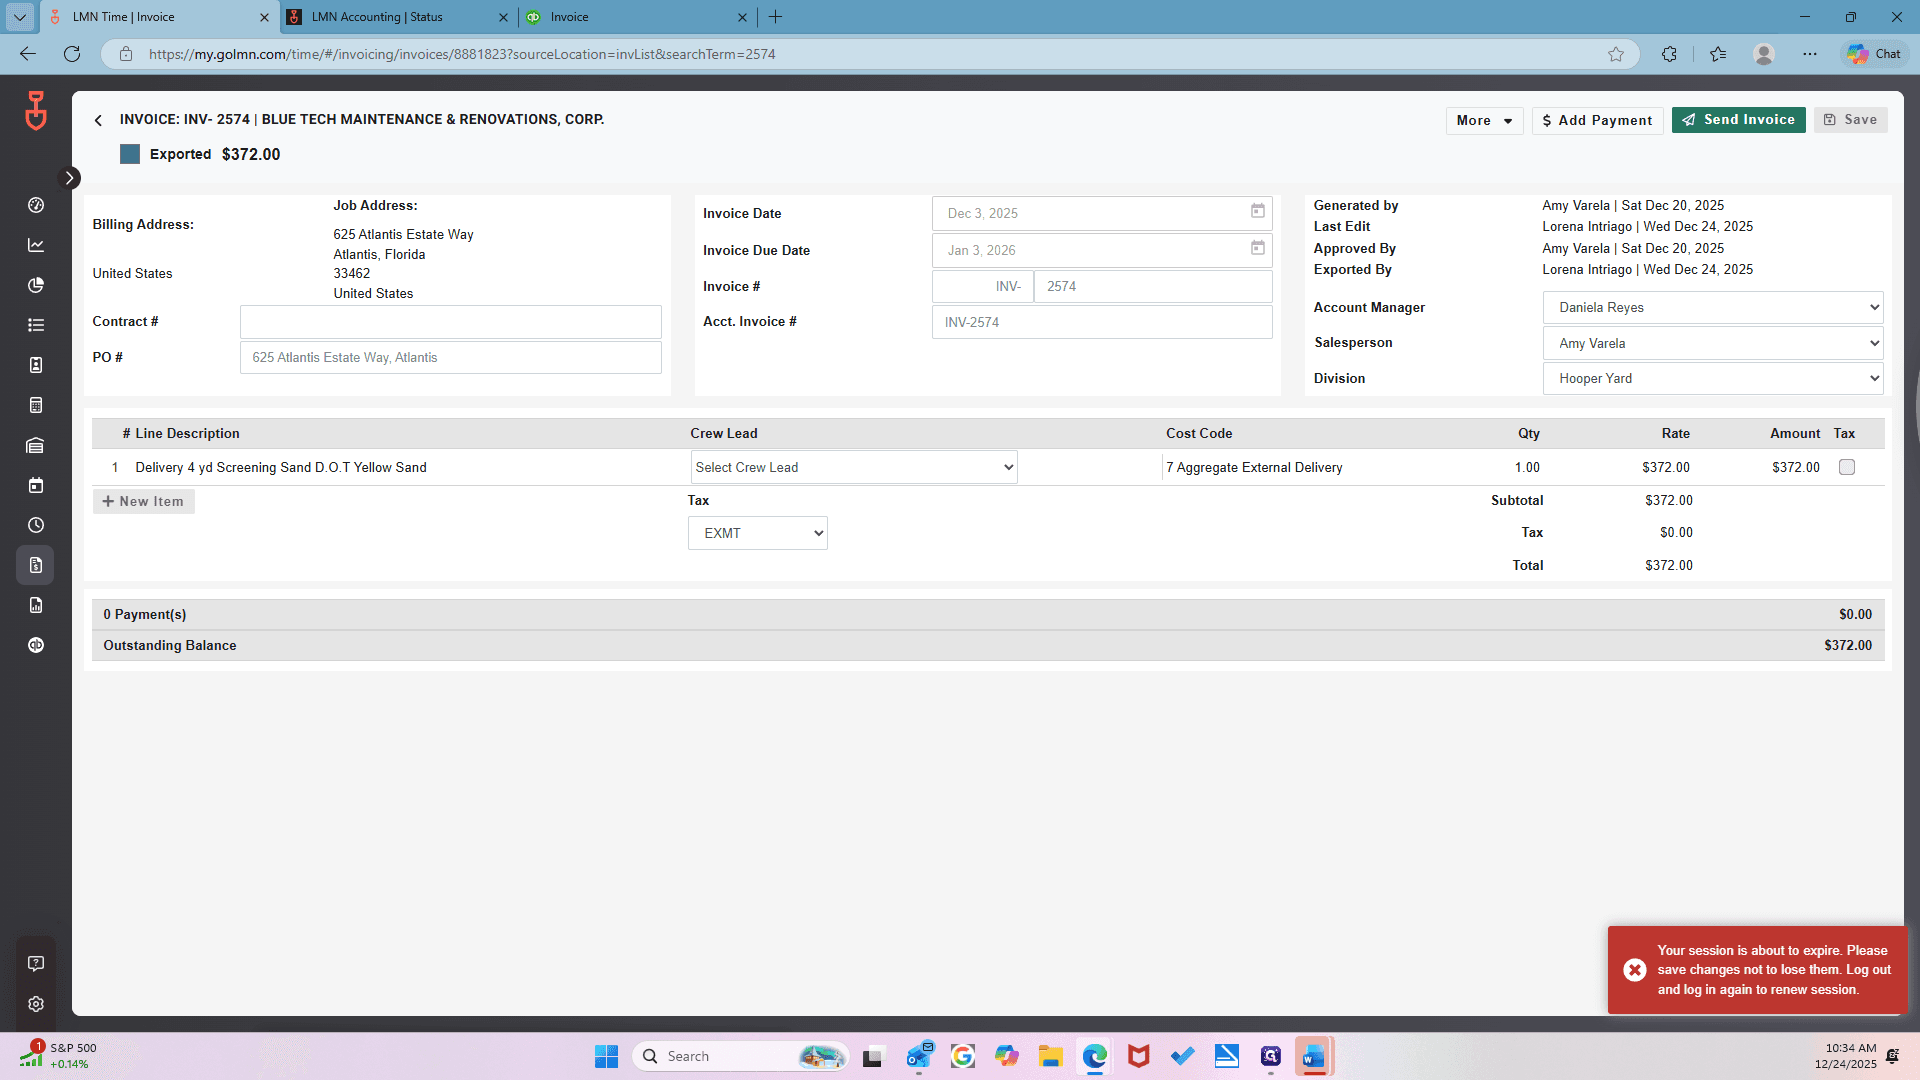This screenshot has height=1080, width=1920.
Task: Click the Save button
Action: click(x=1850, y=120)
